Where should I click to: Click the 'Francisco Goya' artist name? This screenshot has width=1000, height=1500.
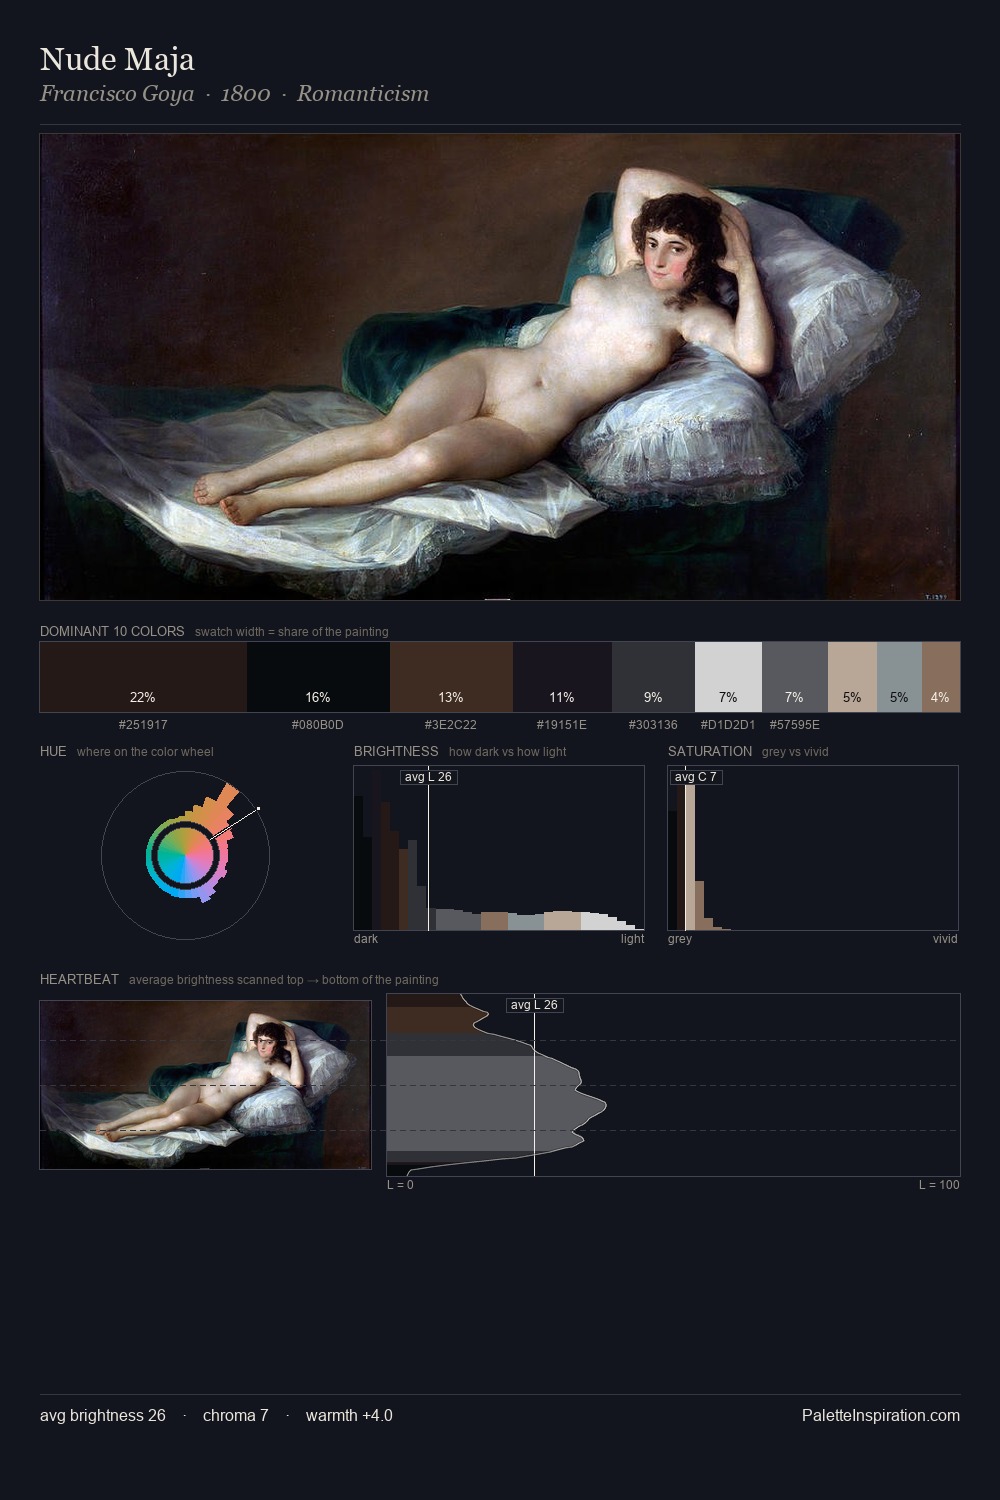[117, 94]
